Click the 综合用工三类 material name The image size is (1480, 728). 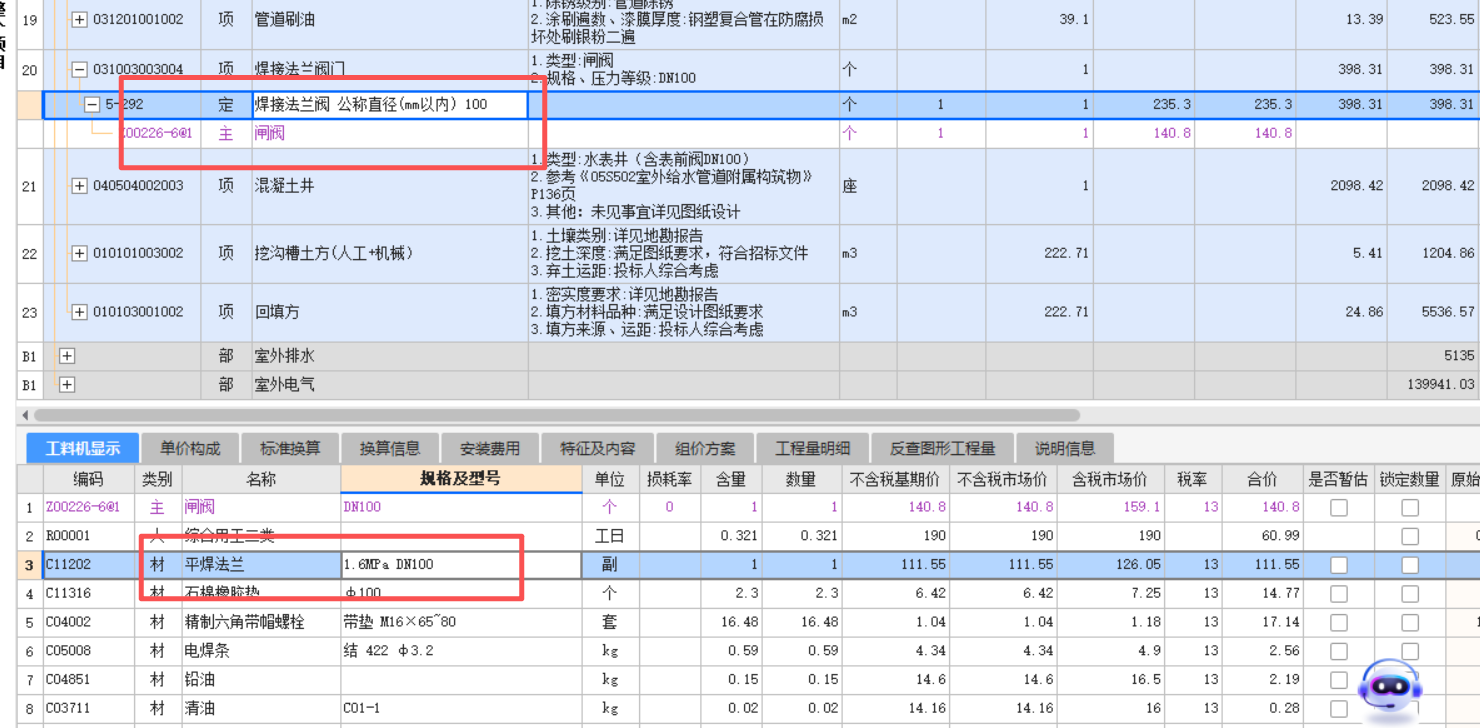click(230, 536)
